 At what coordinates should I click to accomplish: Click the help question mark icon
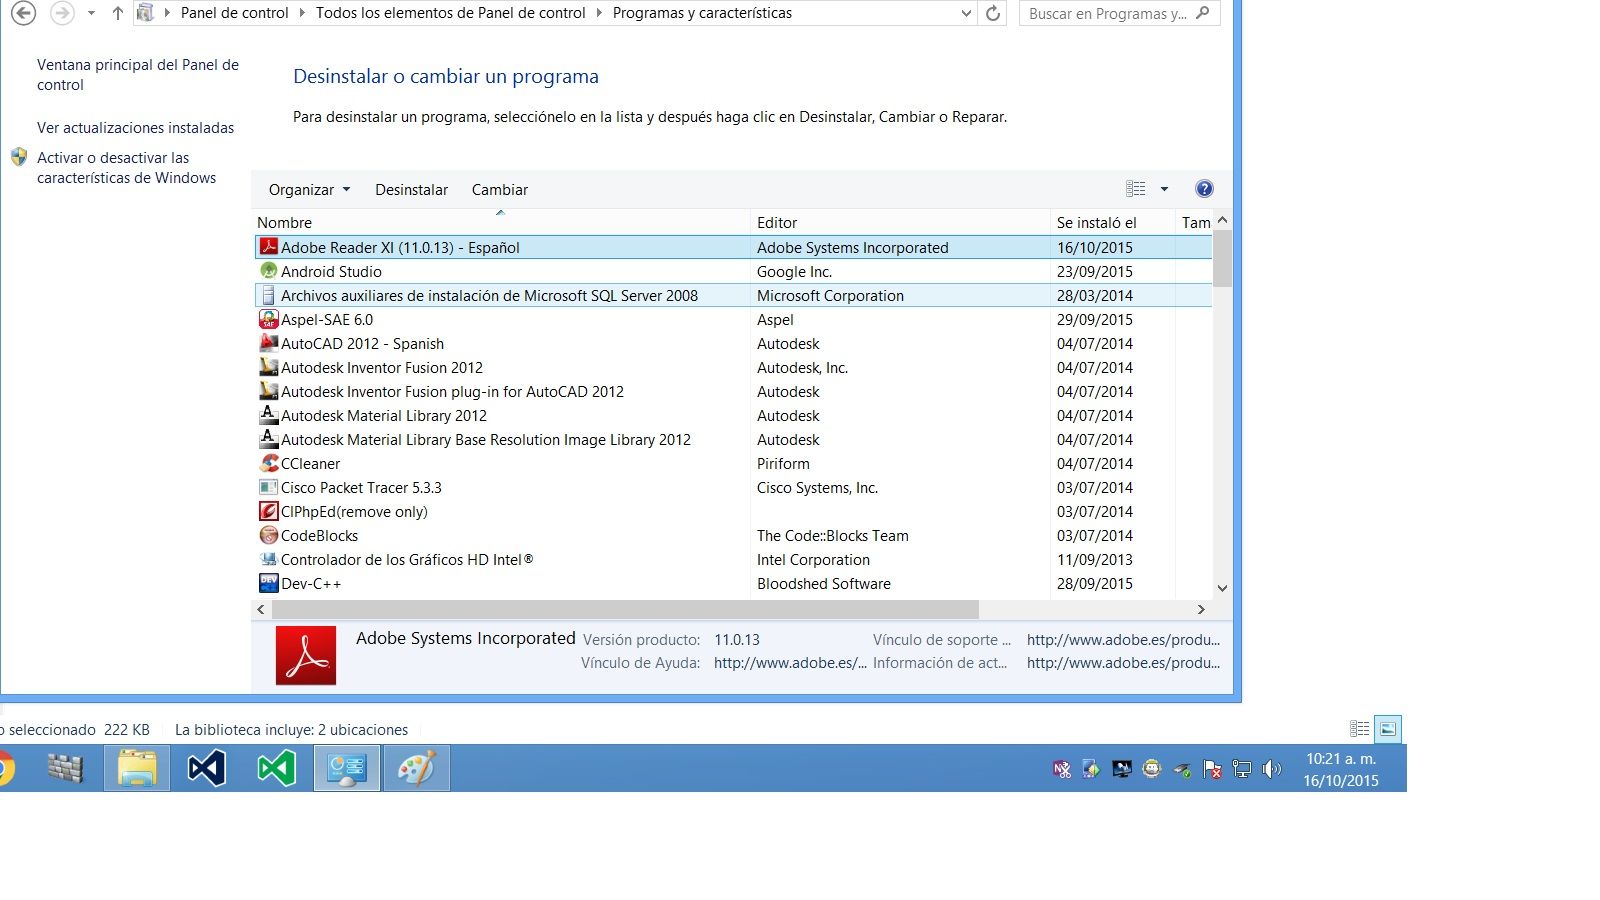[1204, 189]
